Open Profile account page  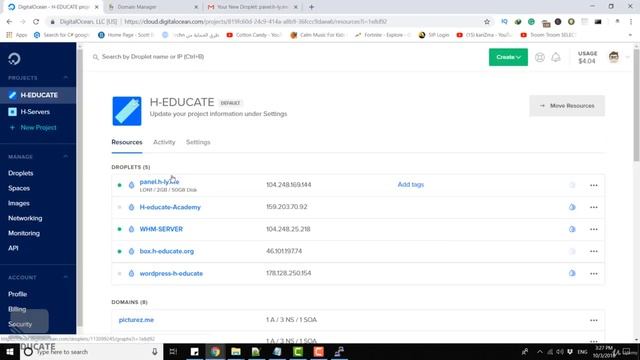coord(18,294)
